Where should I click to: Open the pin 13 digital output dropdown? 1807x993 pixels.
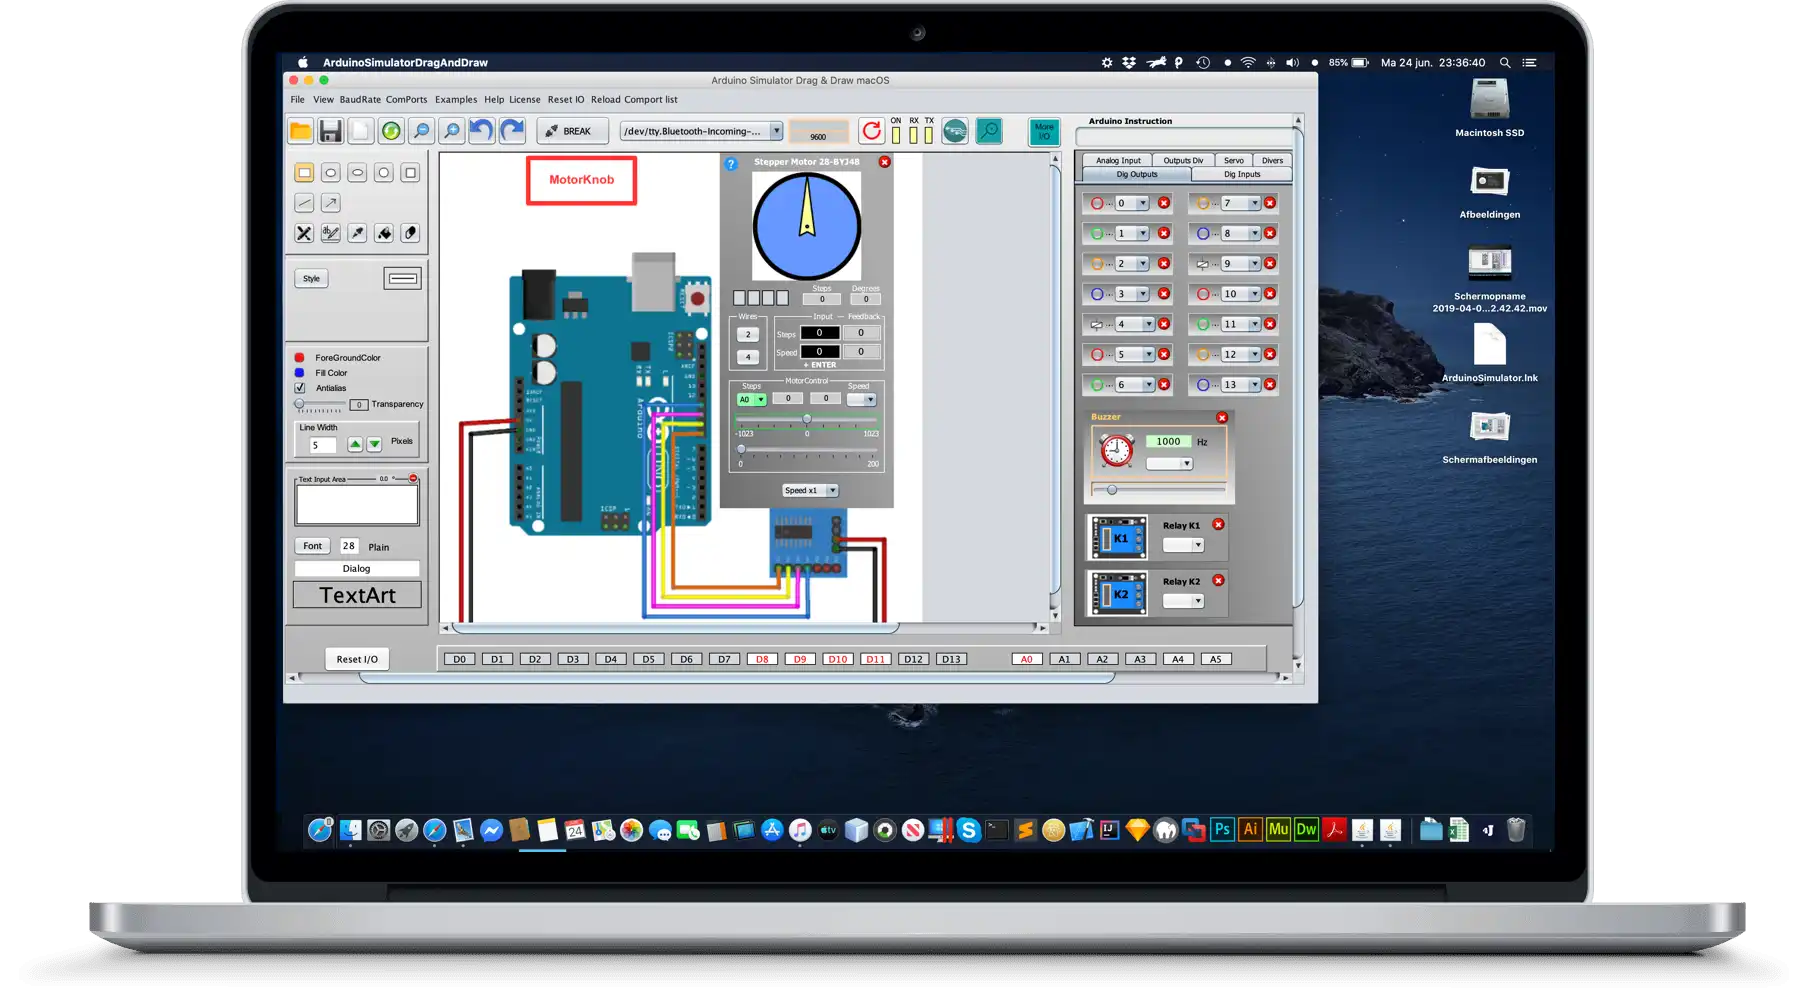[1241, 384]
